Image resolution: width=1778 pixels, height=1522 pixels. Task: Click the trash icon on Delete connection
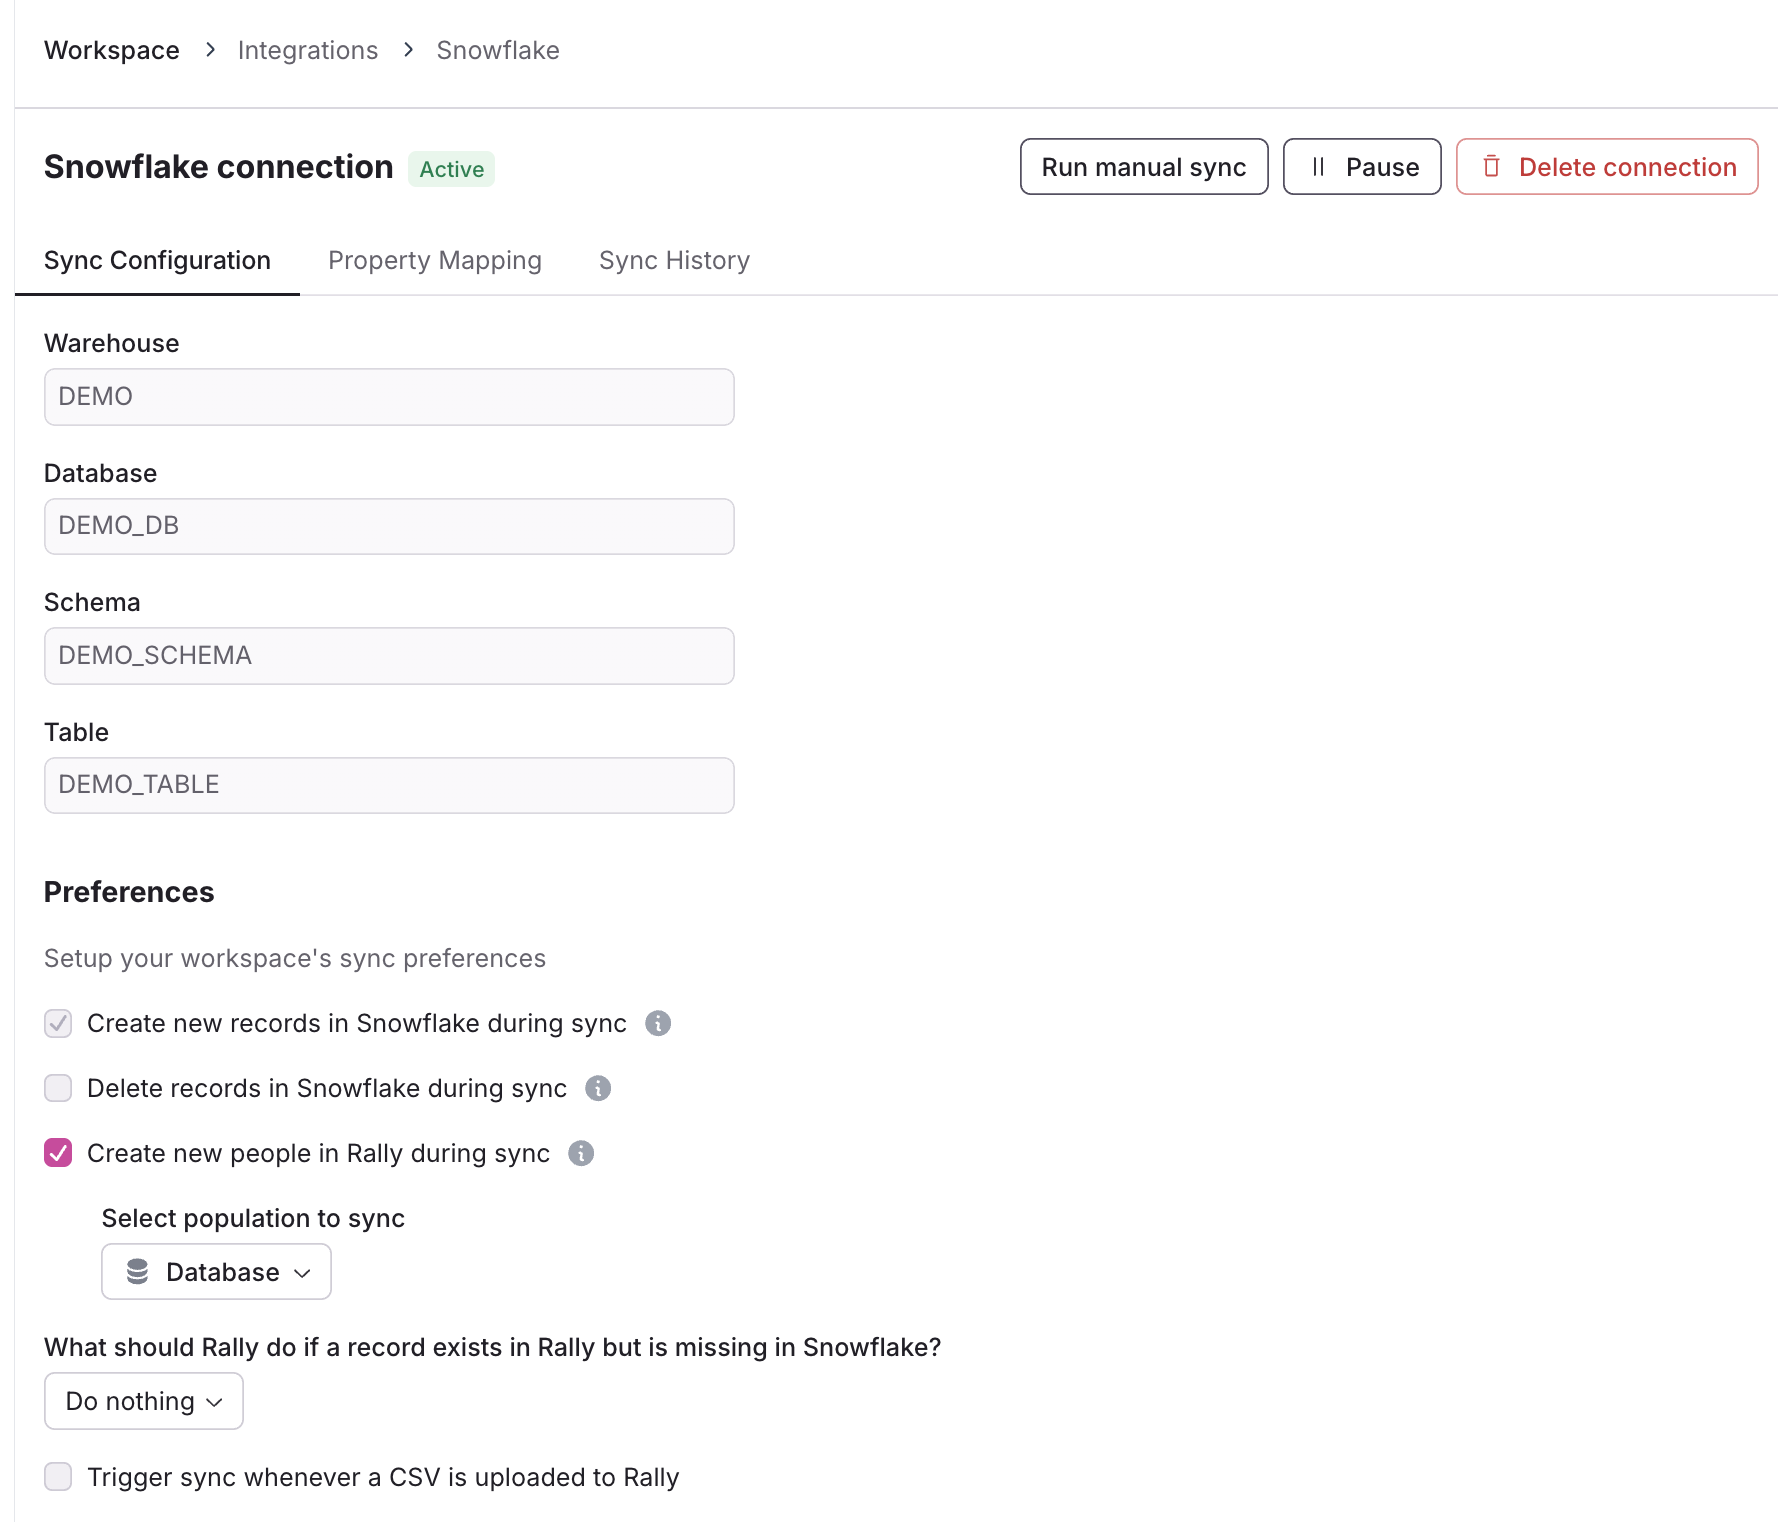1491,167
